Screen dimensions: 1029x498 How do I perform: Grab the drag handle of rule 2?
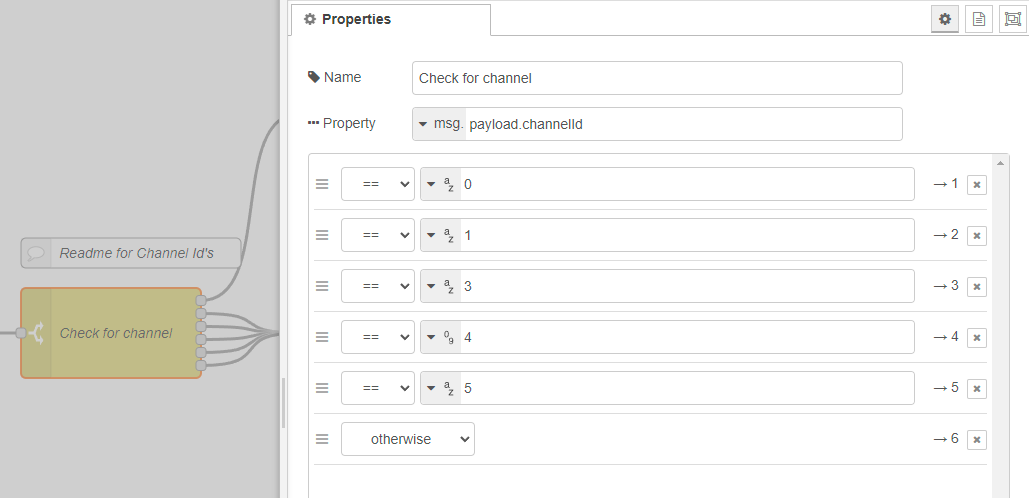click(x=322, y=235)
